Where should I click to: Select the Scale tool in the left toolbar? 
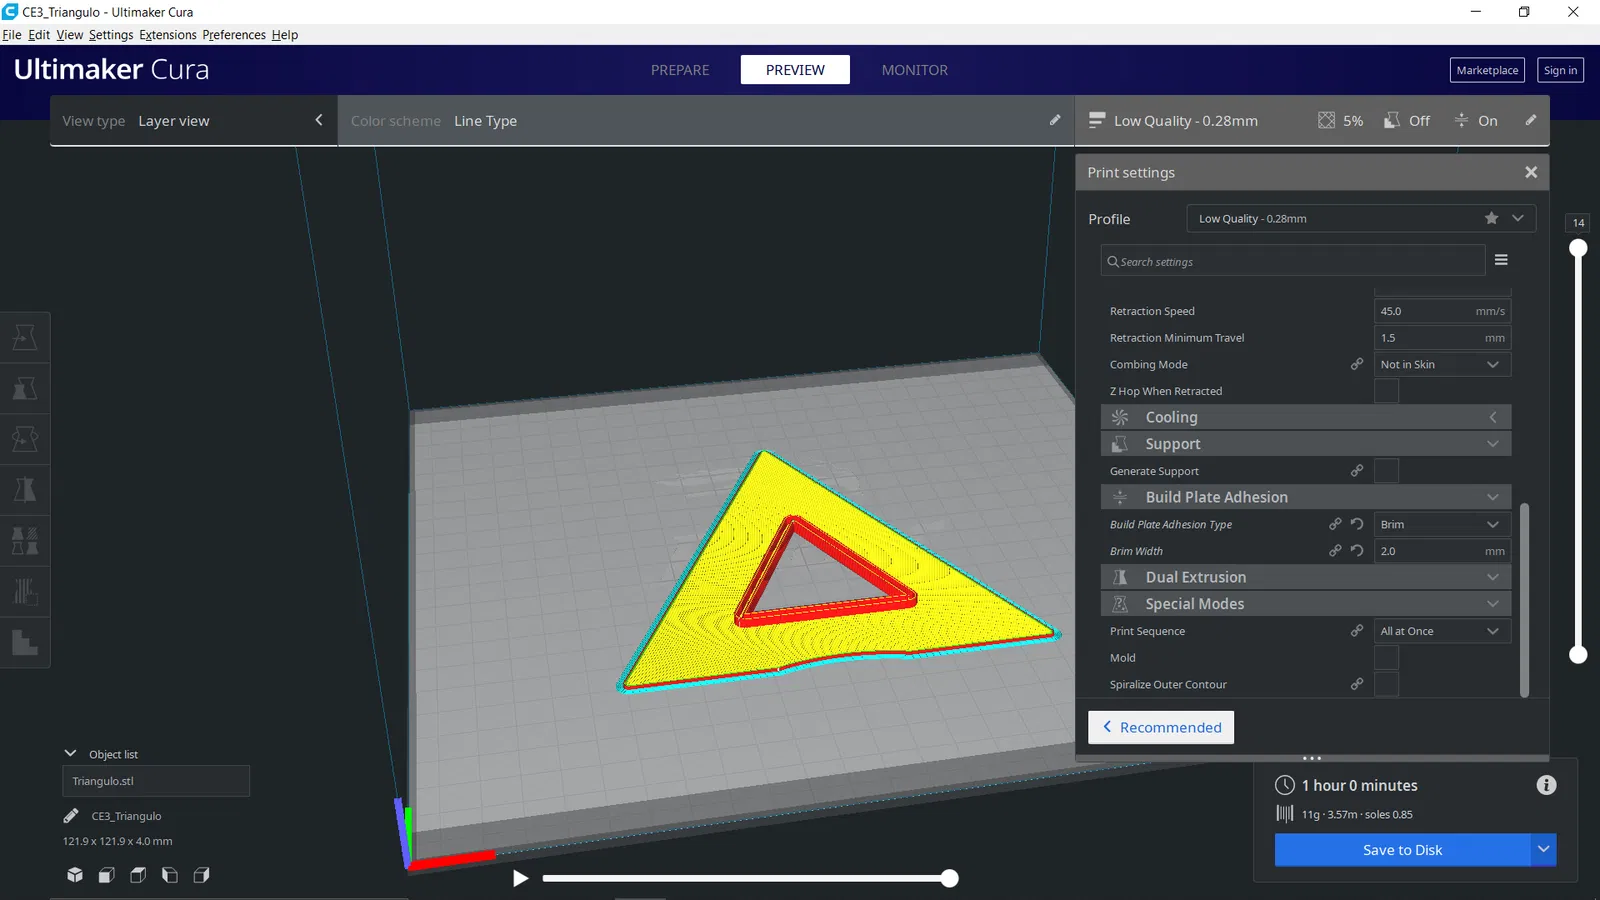coord(25,388)
